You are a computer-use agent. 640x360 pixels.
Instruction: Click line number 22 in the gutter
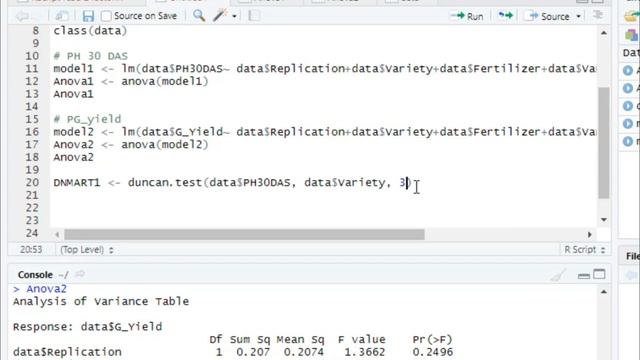point(32,208)
